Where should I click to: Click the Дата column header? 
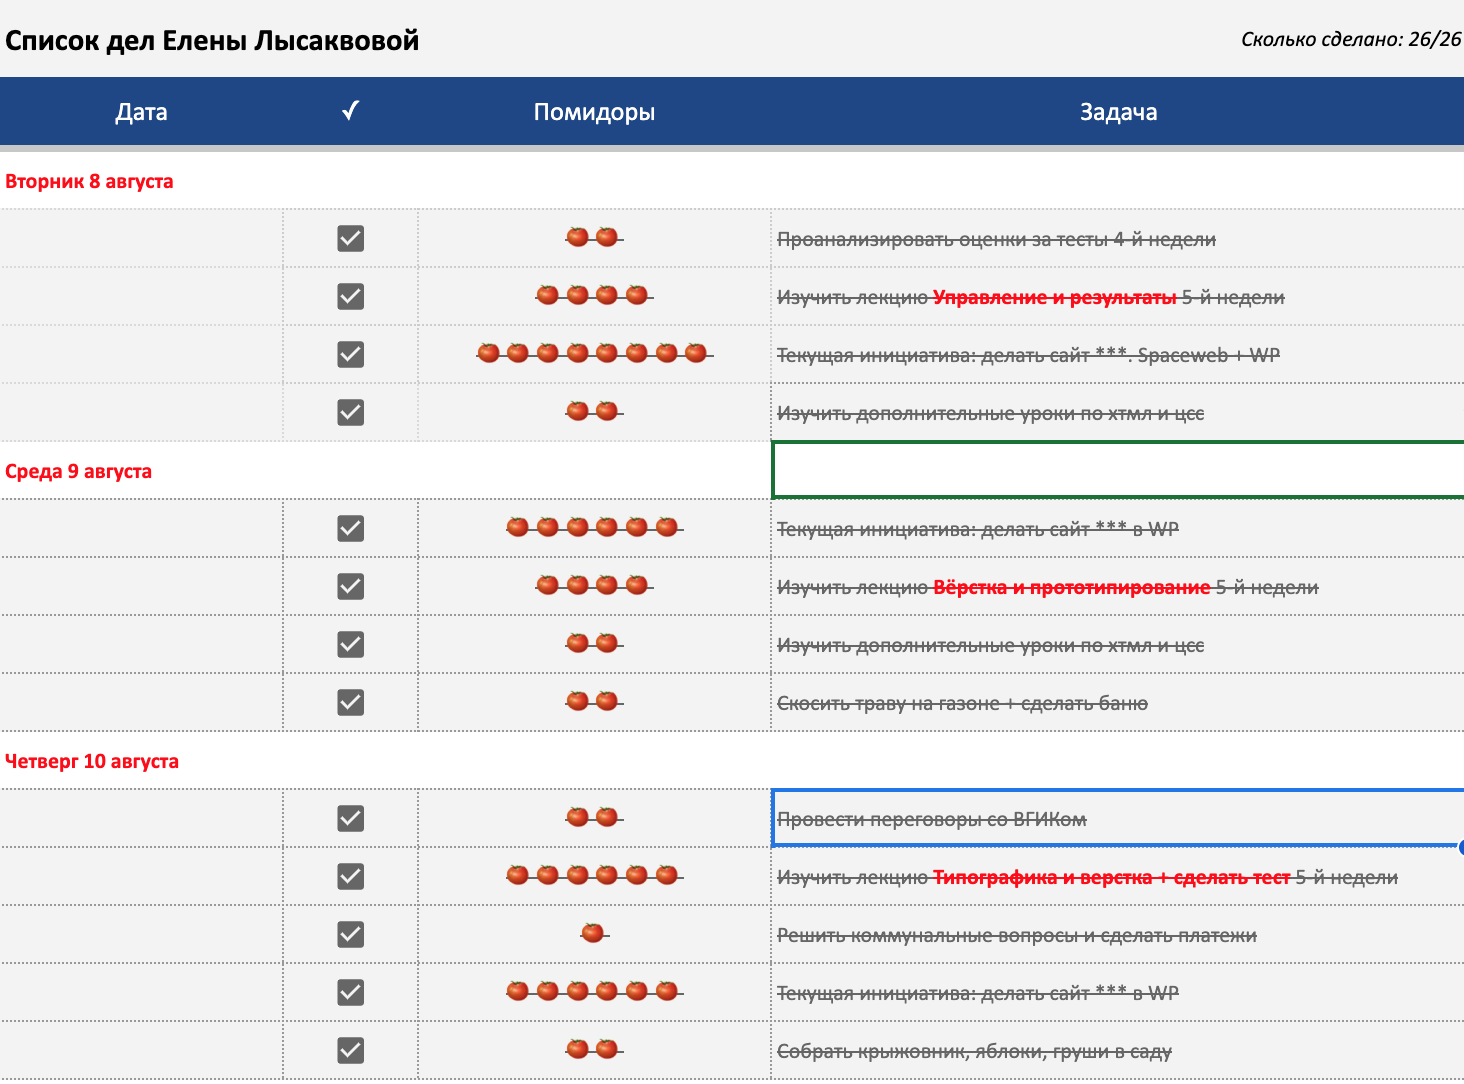[x=141, y=112]
